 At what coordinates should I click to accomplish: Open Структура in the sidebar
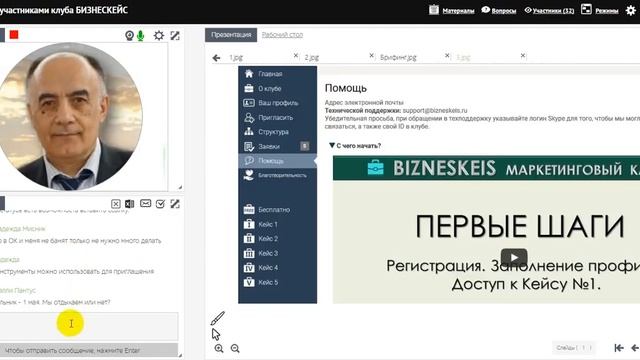point(278,132)
